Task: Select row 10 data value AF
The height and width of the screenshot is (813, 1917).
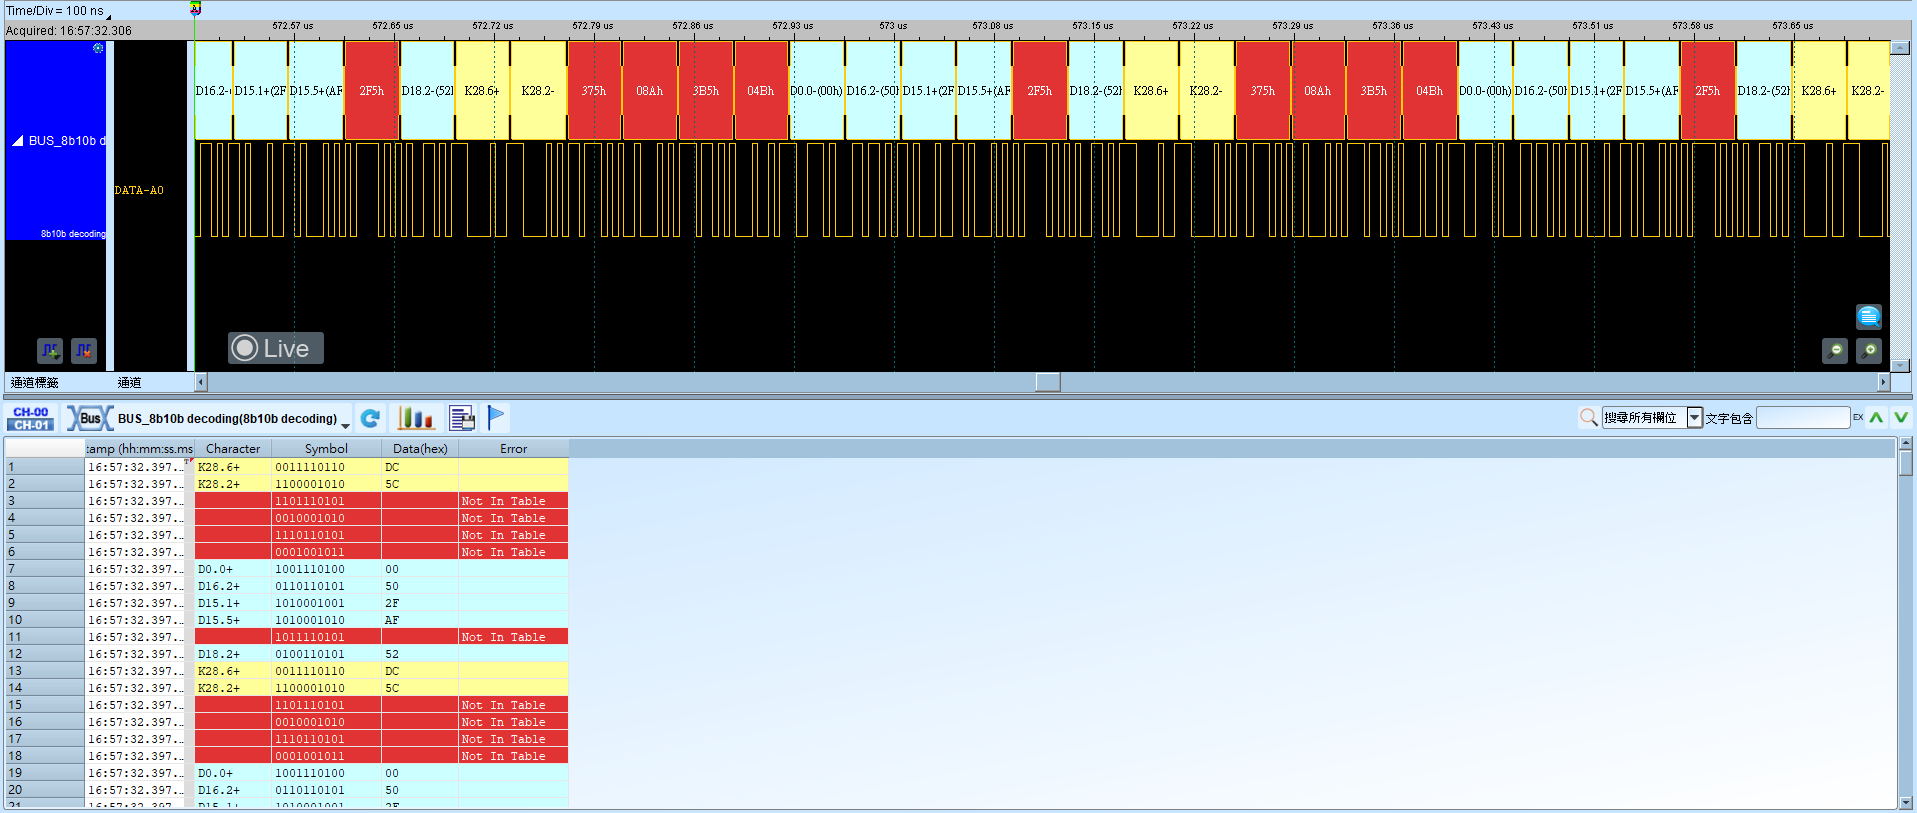Action: (x=420, y=620)
